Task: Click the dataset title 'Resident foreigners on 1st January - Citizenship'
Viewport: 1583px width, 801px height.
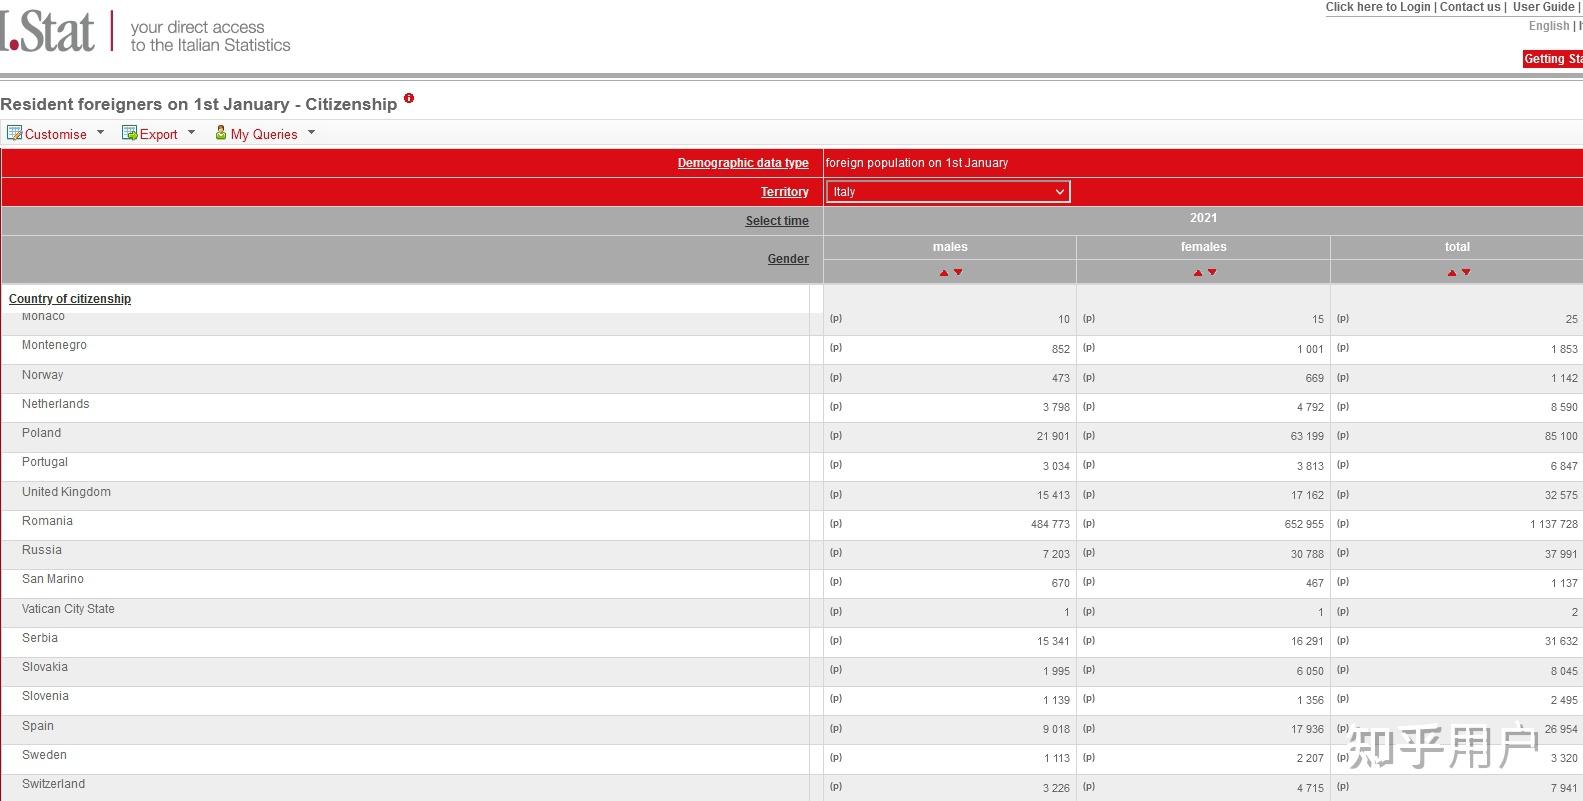Action: click(x=199, y=104)
